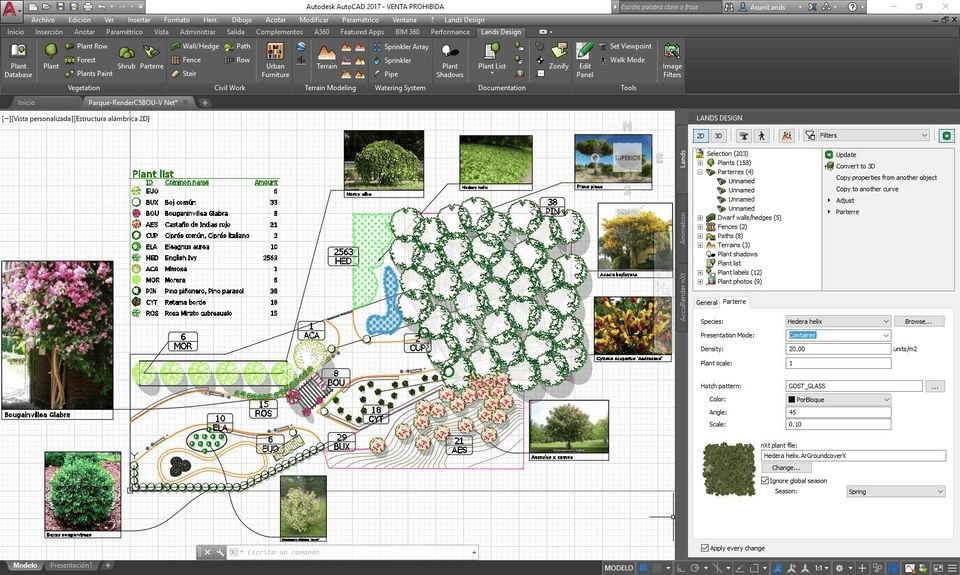Switch to the General tab

706,301
